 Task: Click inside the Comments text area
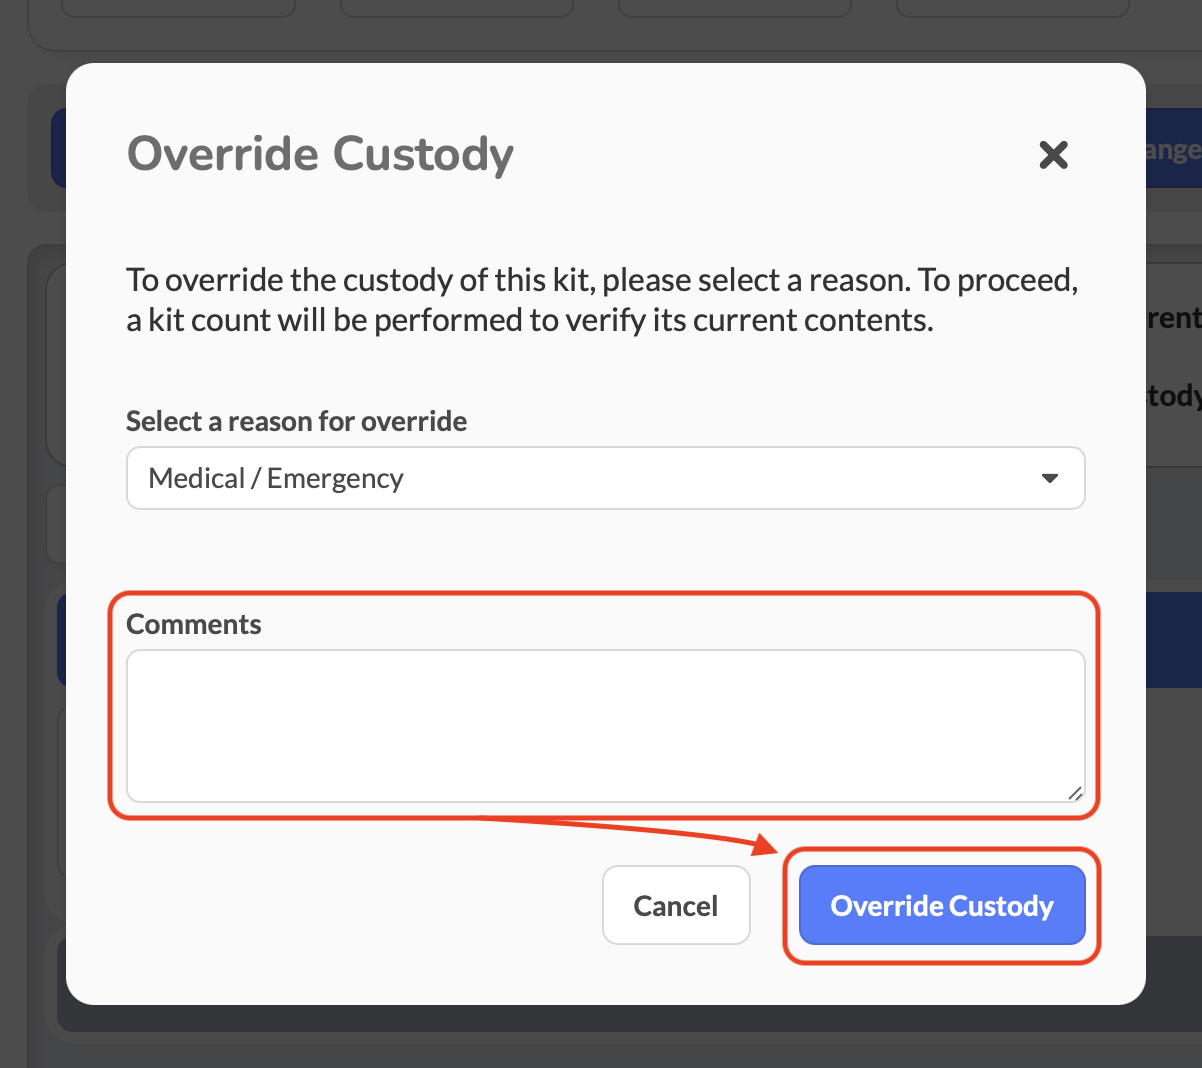(x=605, y=725)
